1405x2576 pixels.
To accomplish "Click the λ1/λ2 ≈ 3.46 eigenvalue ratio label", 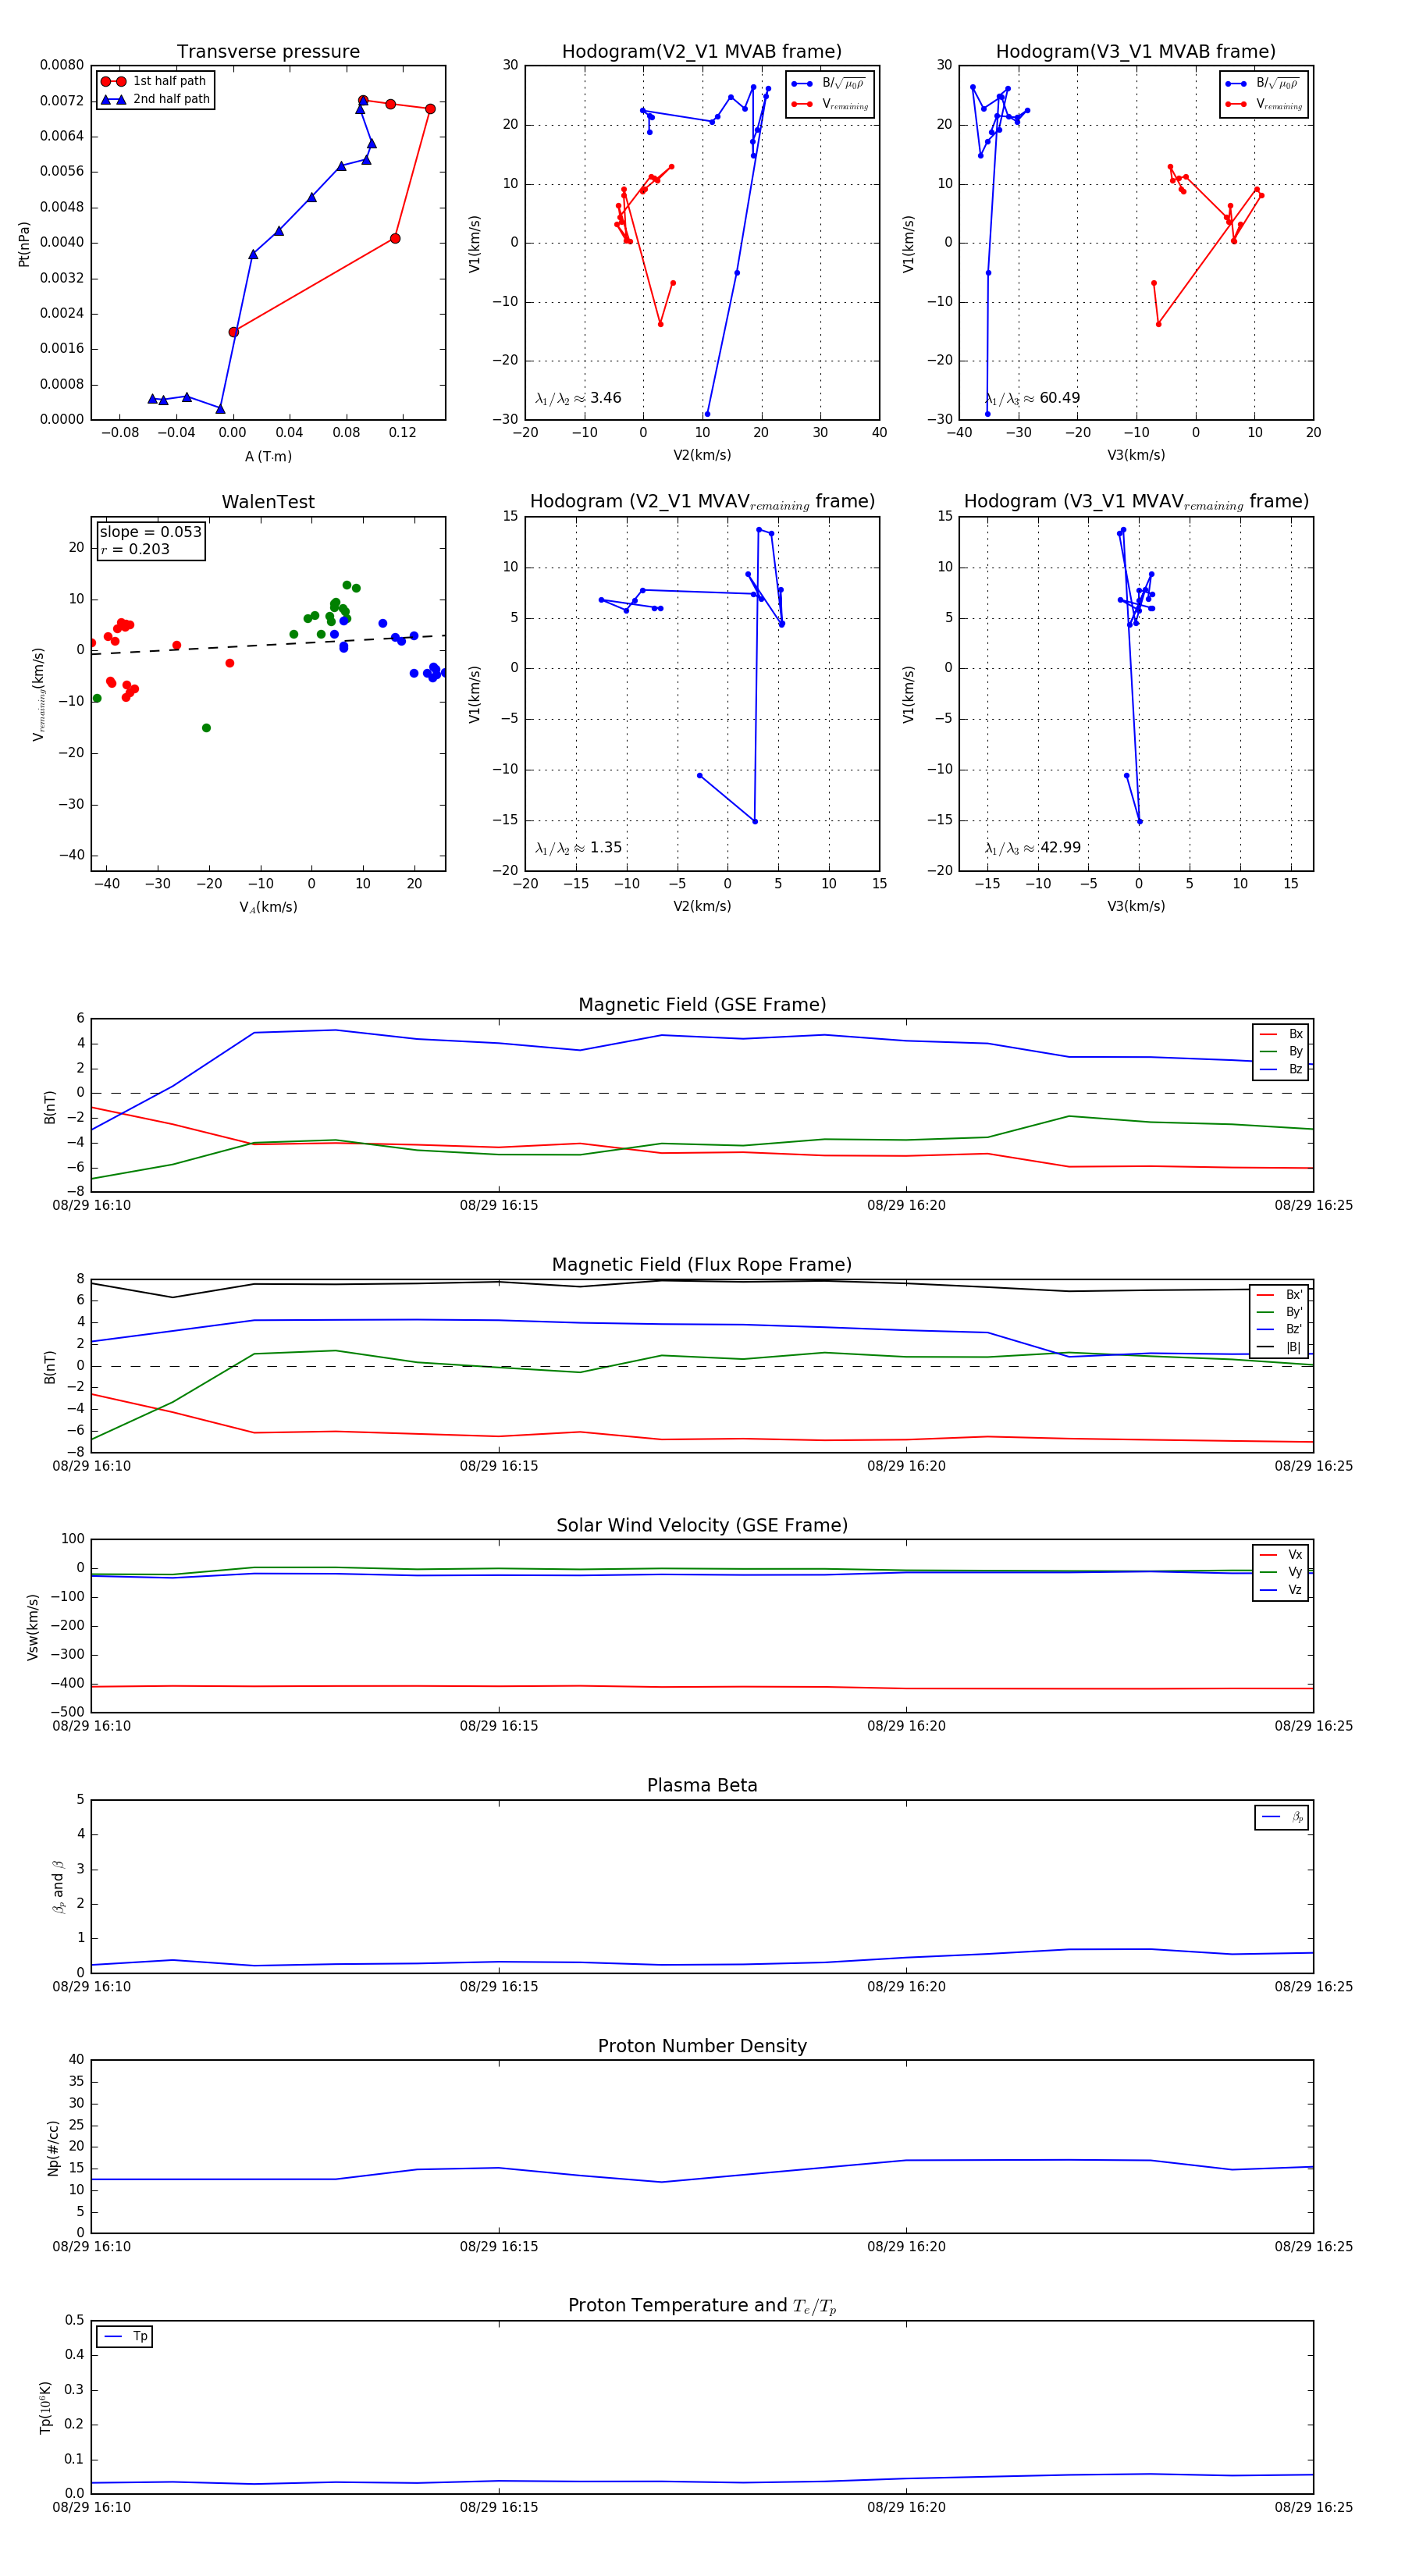I will point(578,398).
